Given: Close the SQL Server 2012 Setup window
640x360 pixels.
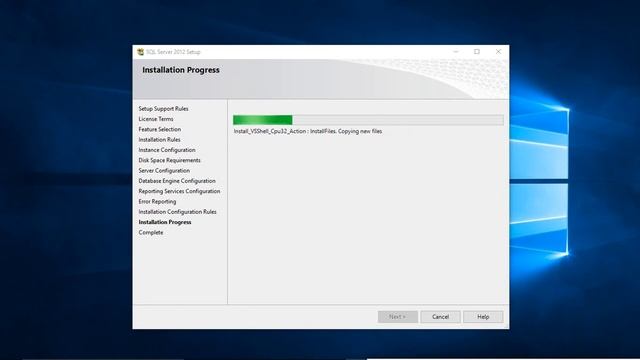Looking at the screenshot, I should (x=498, y=52).
